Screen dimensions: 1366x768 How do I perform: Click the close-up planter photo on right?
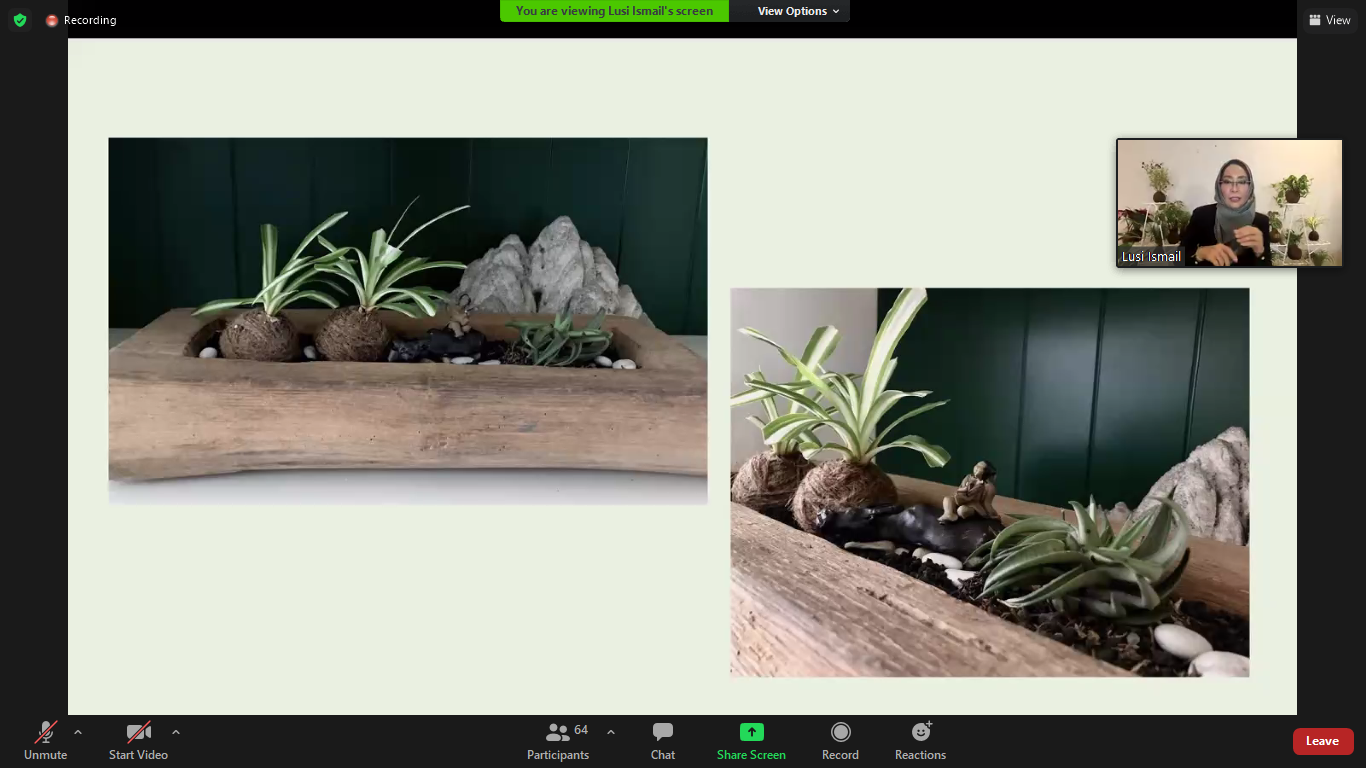[x=989, y=482]
